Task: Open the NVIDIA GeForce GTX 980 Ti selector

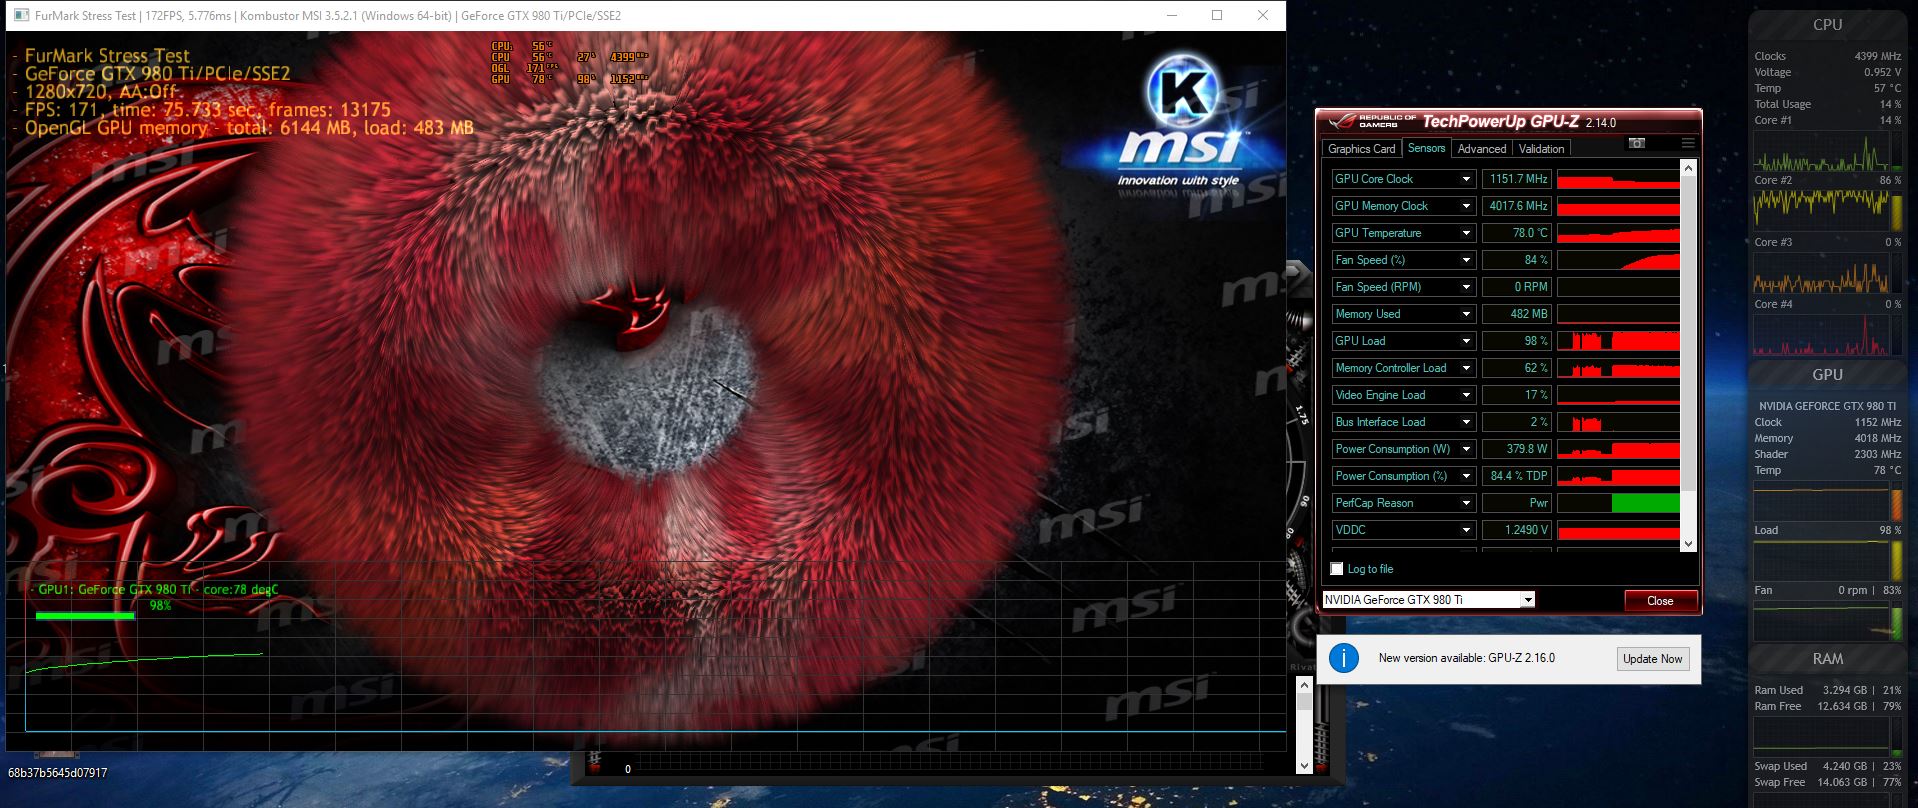Action: tap(1428, 600)
